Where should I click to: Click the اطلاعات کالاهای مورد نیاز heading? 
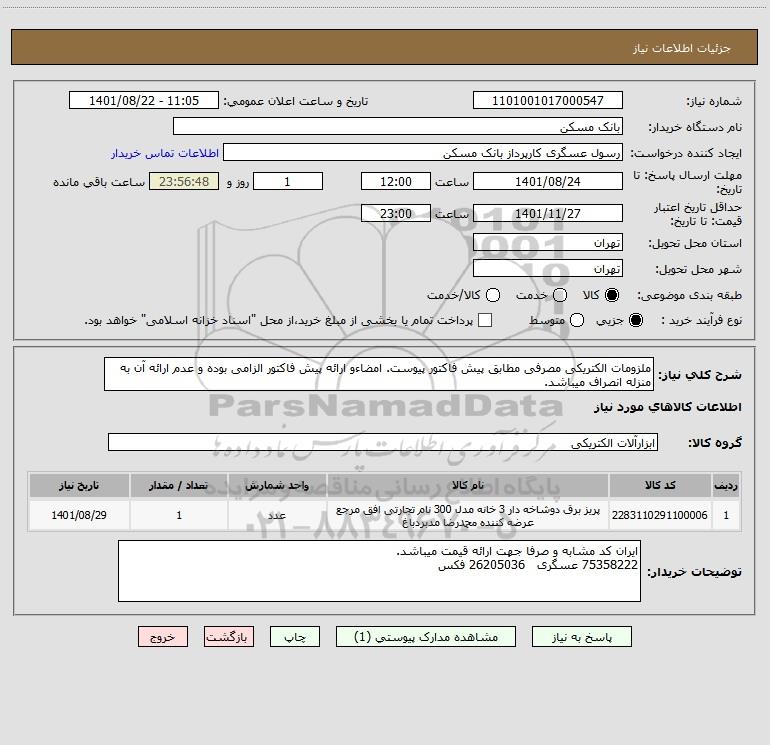point(667,407)
